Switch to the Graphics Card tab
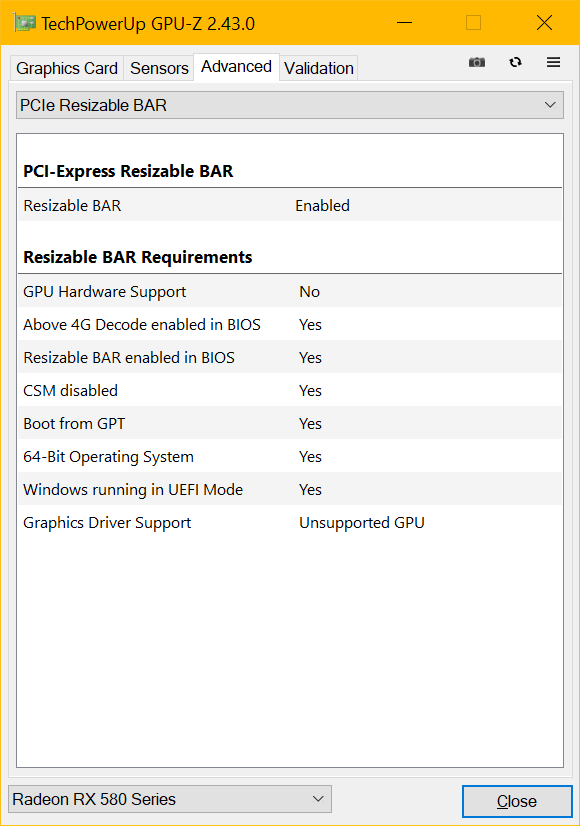The image size is (580, 826). [x=67, y=68]
